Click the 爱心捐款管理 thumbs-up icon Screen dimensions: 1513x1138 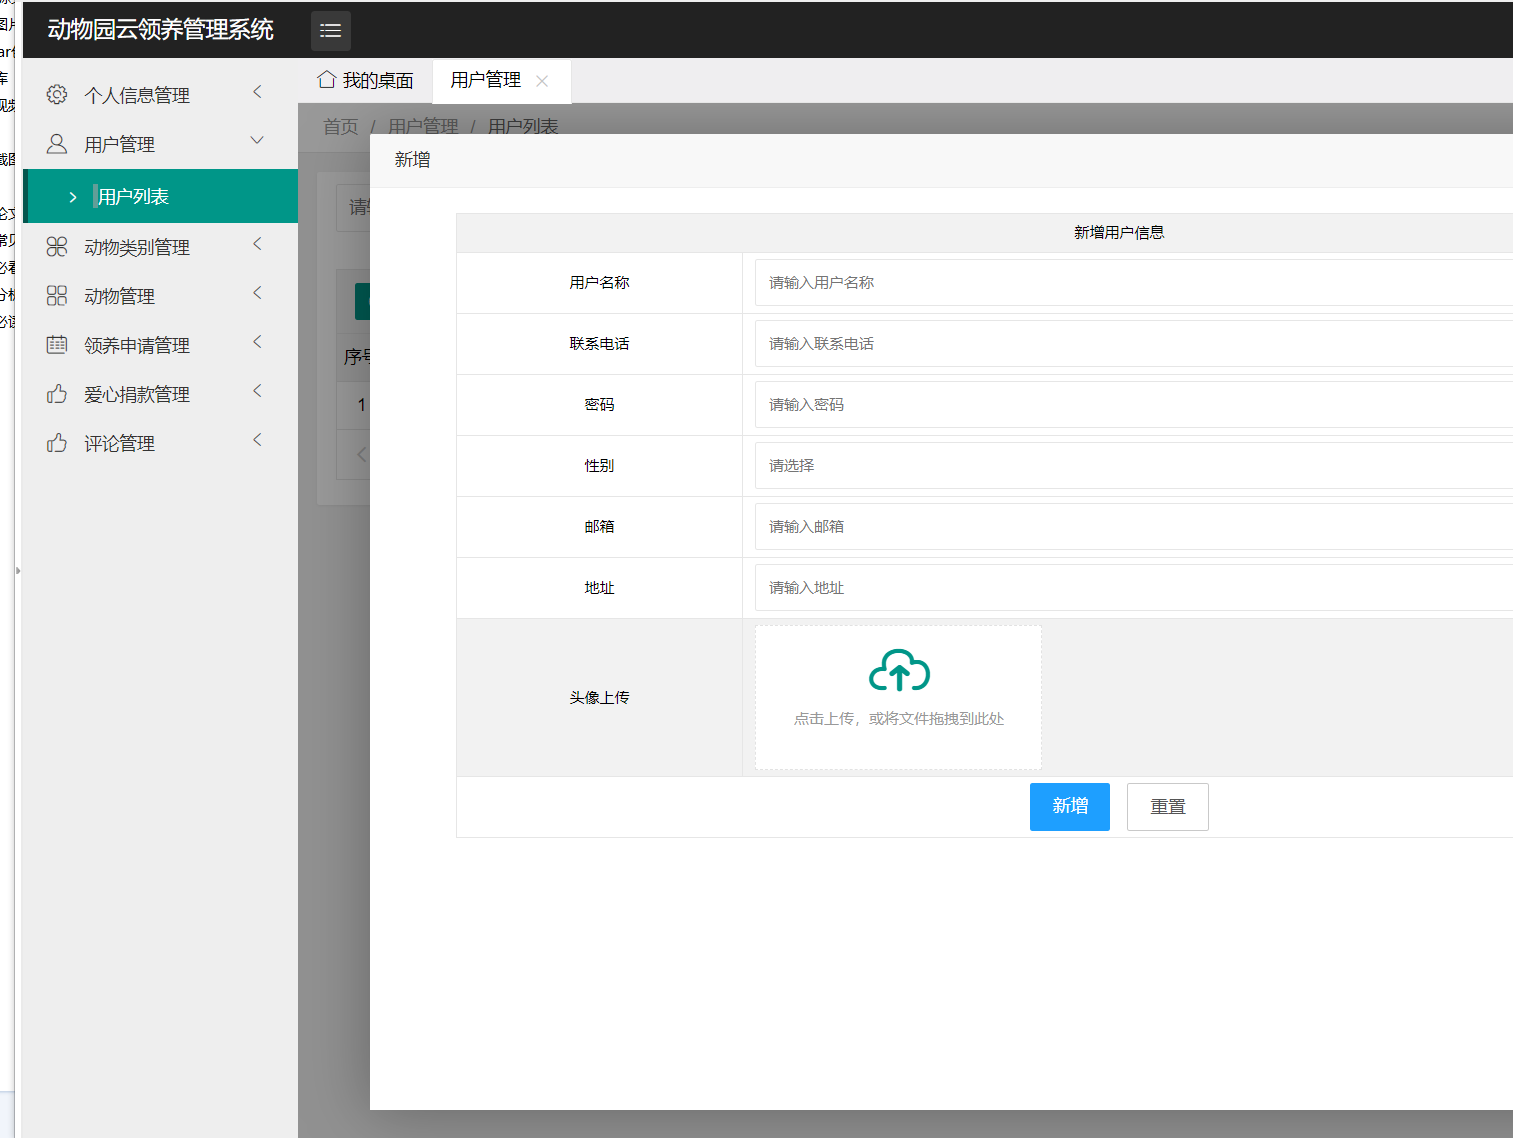[57, 393]
